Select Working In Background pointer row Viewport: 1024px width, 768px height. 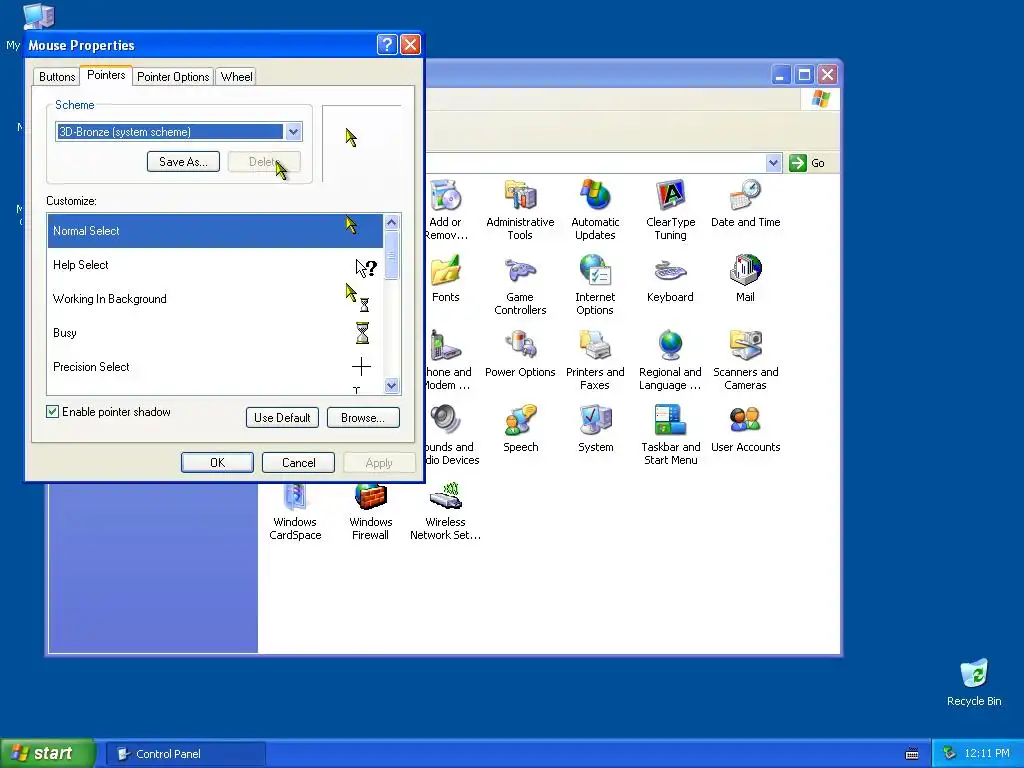(215, 299)
